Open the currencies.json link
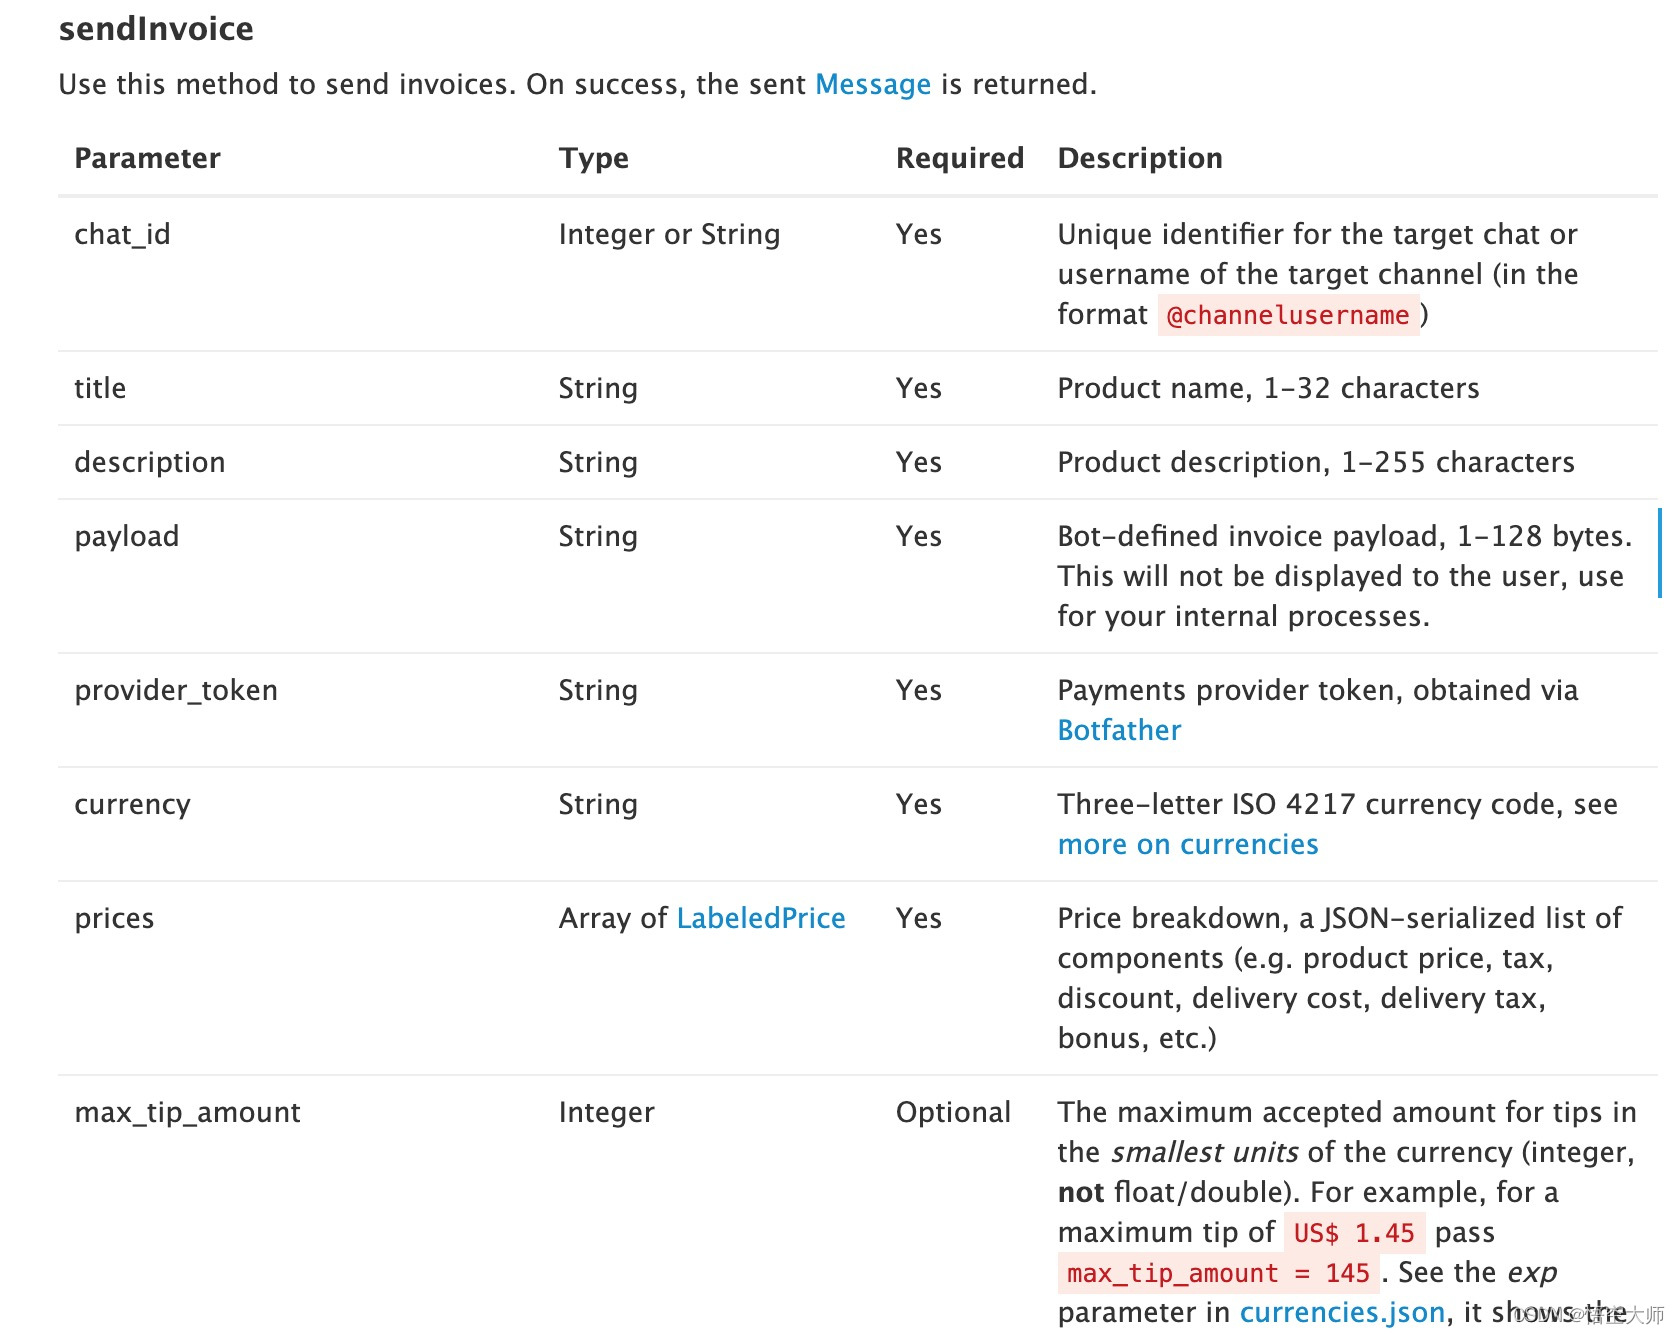The image size is (1680, 1334). (x=1342, y=1312)
